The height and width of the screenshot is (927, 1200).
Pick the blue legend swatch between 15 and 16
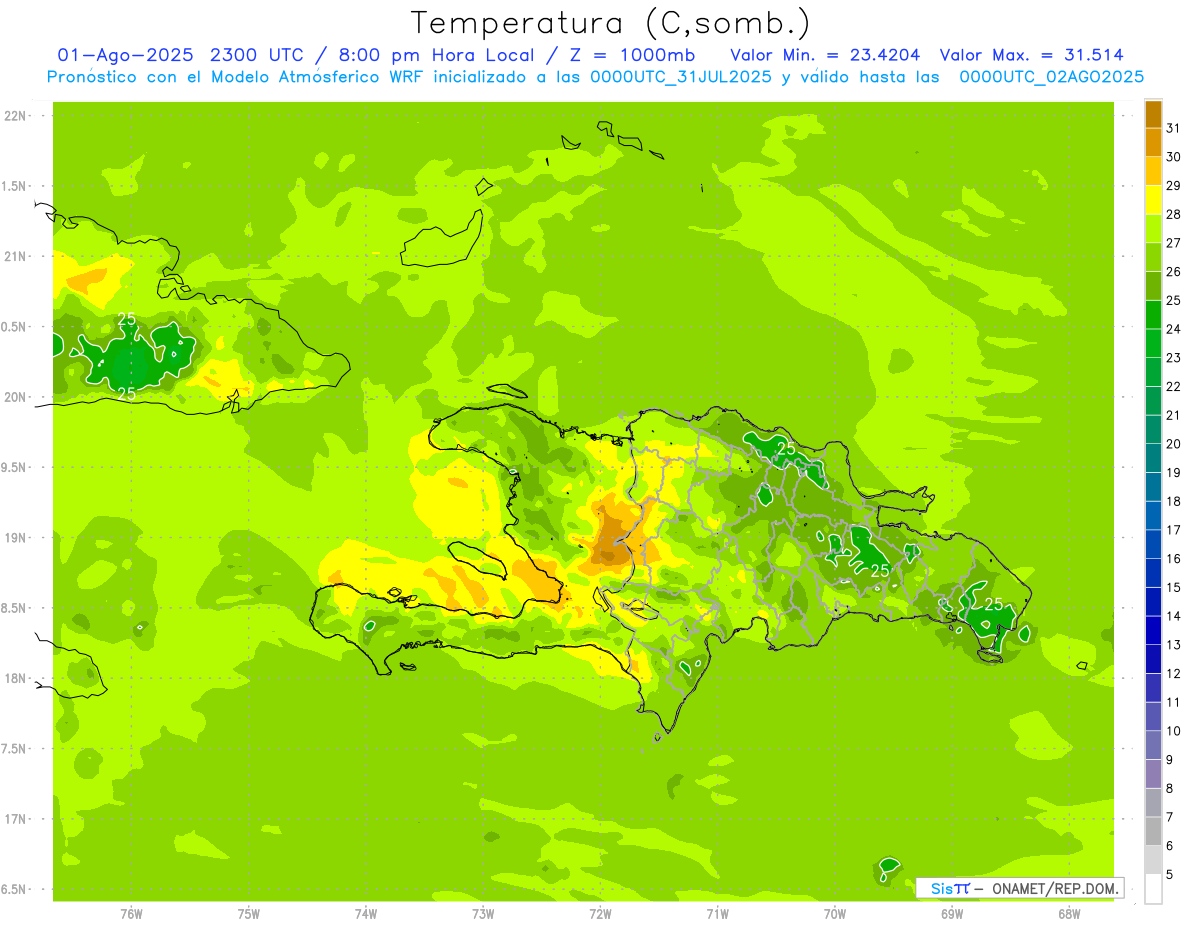coord(1153,573)
